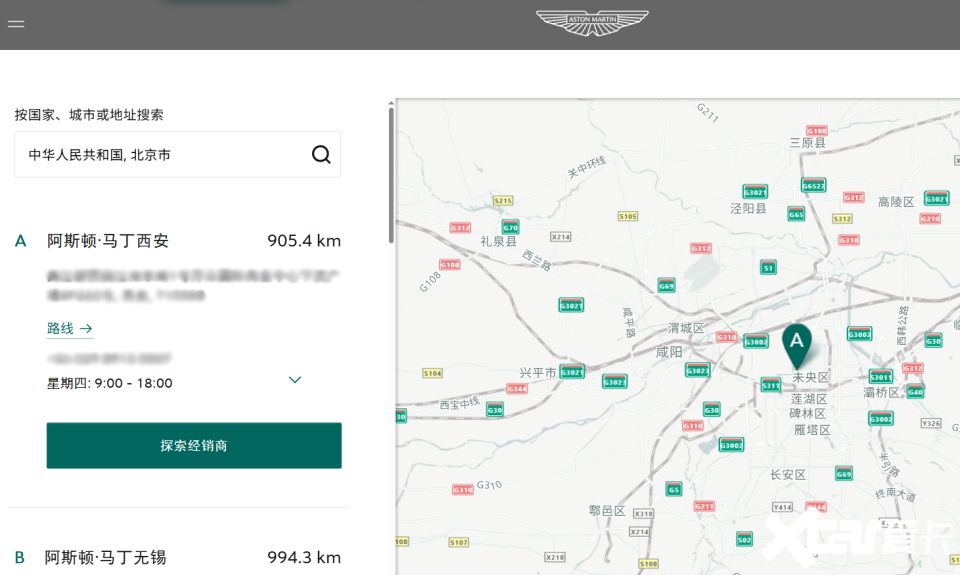
Task: Click the X214 road badge near 礼泉县
Action: pos(560,236)
